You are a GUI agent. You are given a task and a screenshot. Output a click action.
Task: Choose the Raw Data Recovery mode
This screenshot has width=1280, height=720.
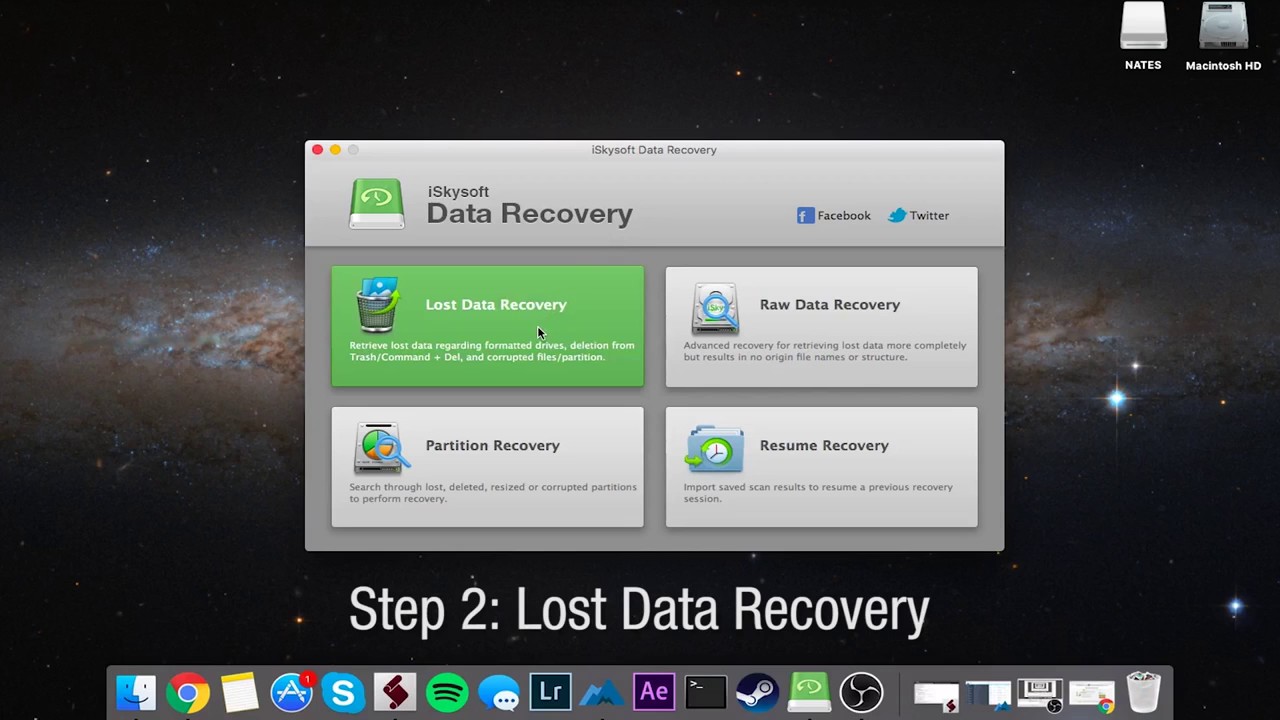821,326
